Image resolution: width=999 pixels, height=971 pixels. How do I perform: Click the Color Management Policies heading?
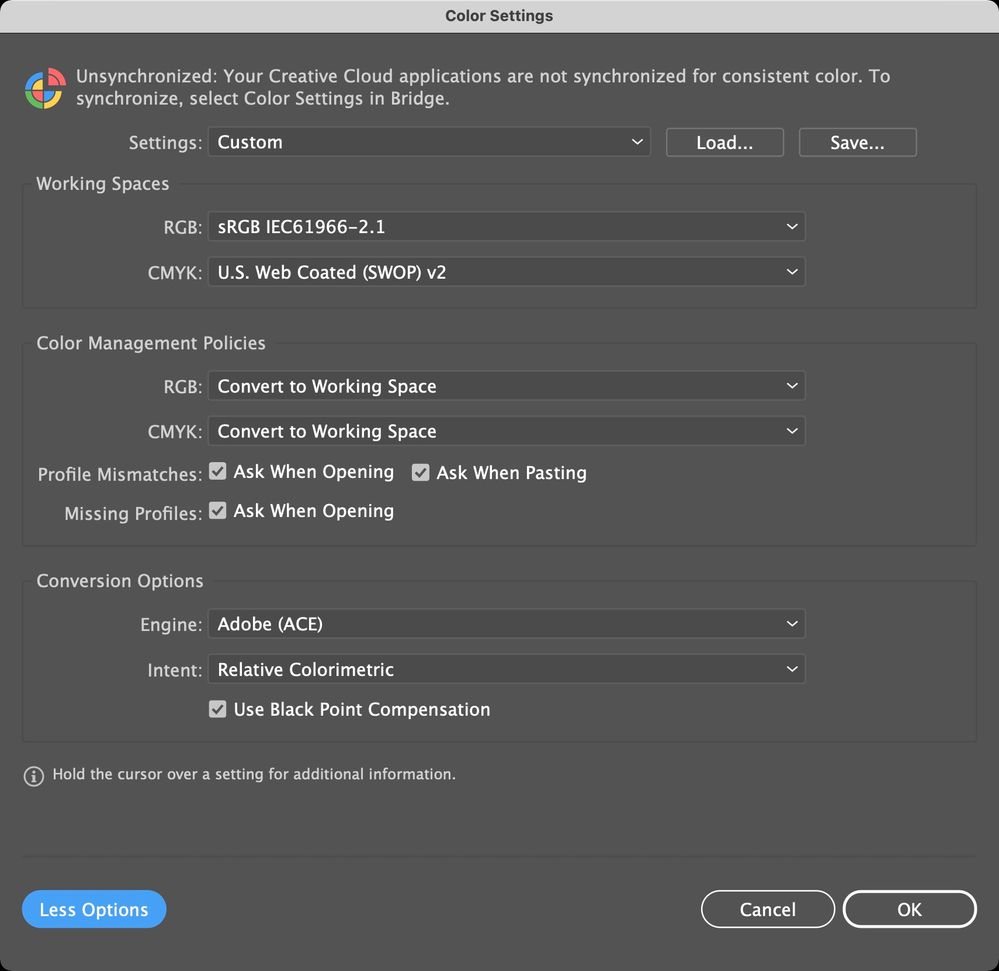[151, 343]
